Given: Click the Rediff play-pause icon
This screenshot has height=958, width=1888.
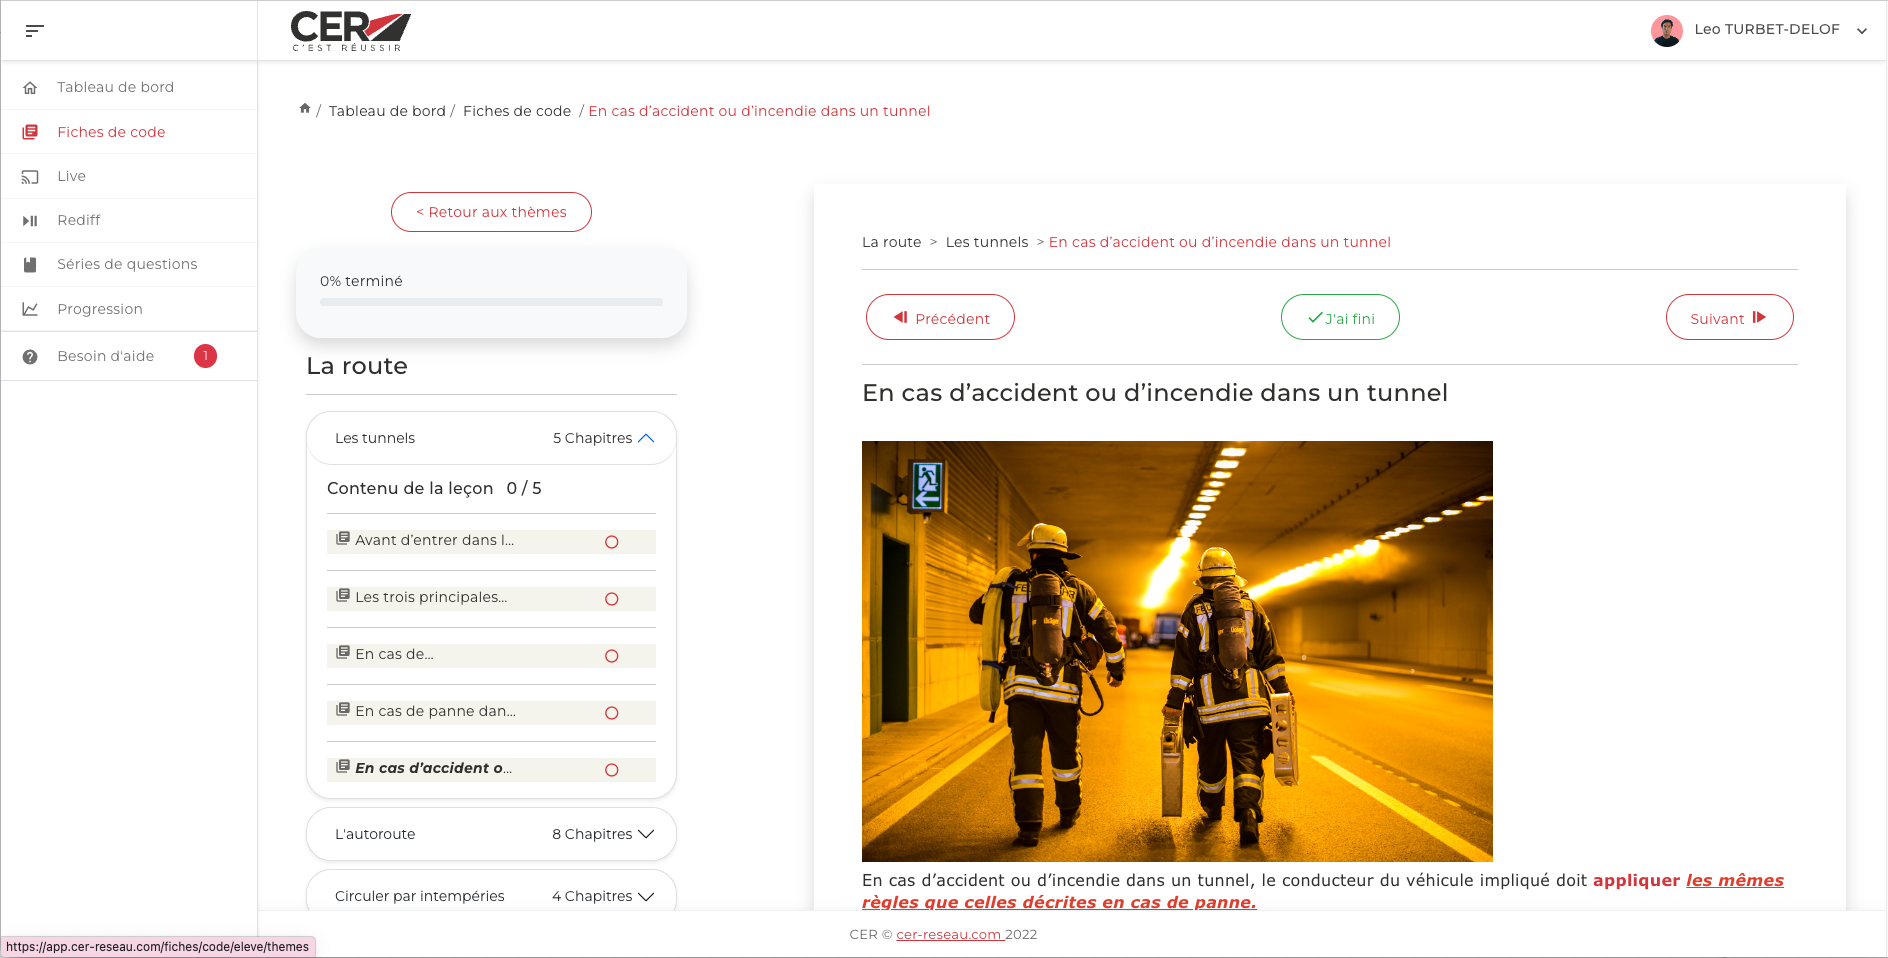Looking at the screenshot, I should tap(30, 221).
